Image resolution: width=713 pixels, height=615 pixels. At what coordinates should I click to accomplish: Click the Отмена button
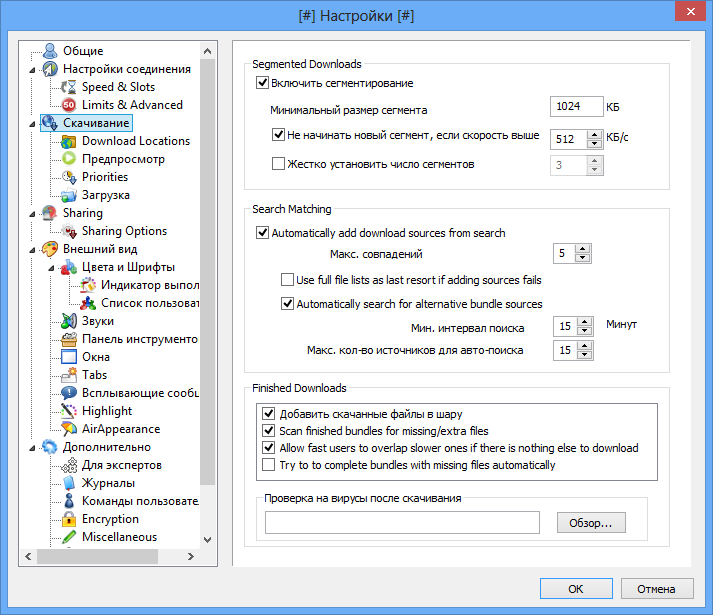(657, 589)
